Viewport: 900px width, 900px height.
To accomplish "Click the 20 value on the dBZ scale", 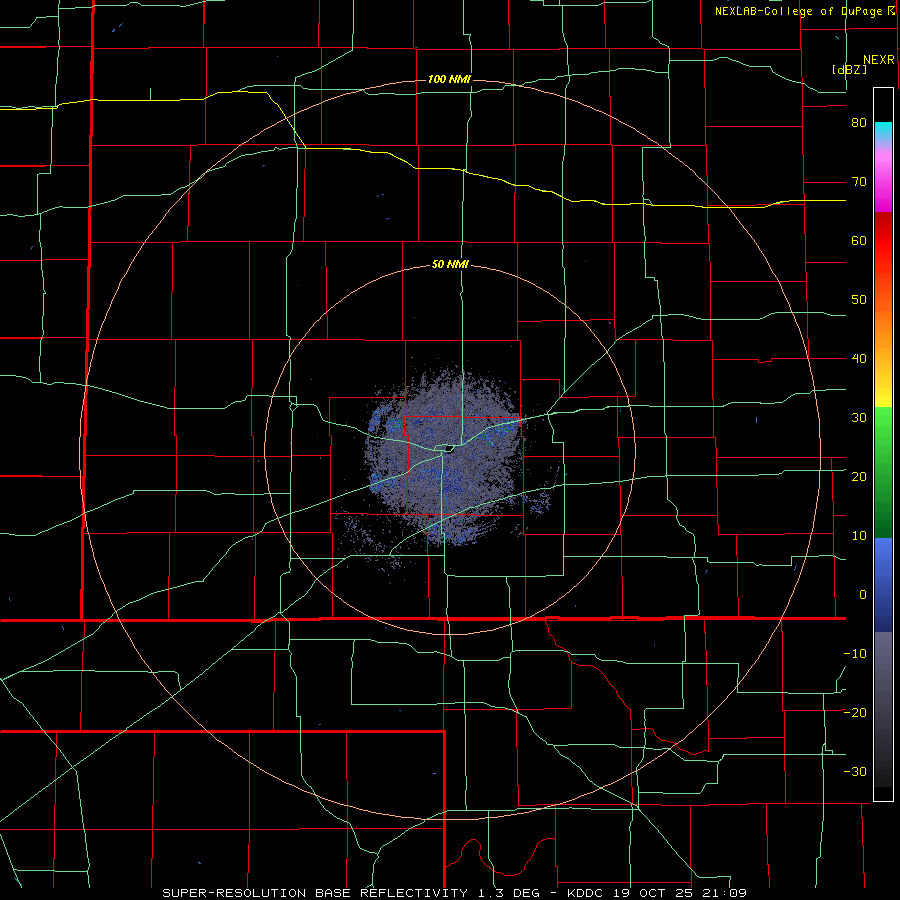I will point(859,478).
